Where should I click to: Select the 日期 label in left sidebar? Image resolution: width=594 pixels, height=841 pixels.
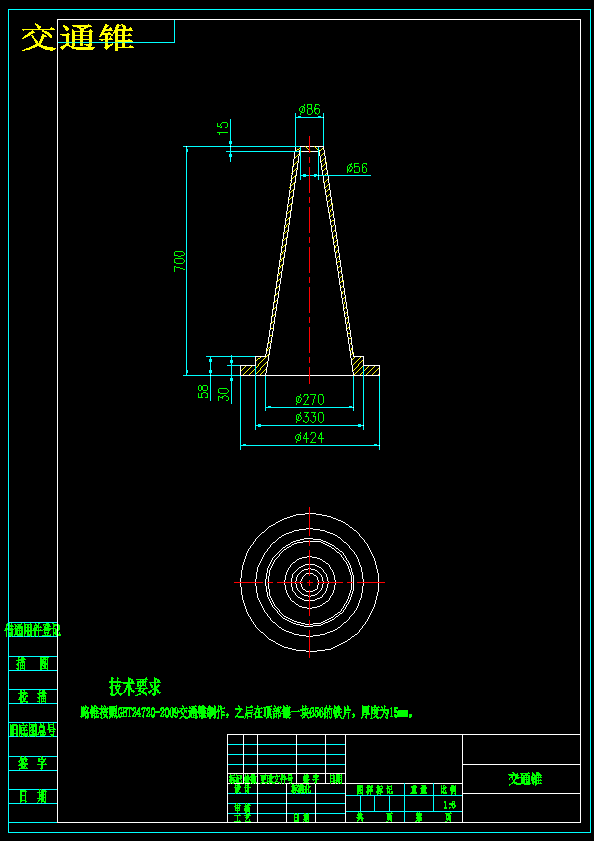[32, 796]
